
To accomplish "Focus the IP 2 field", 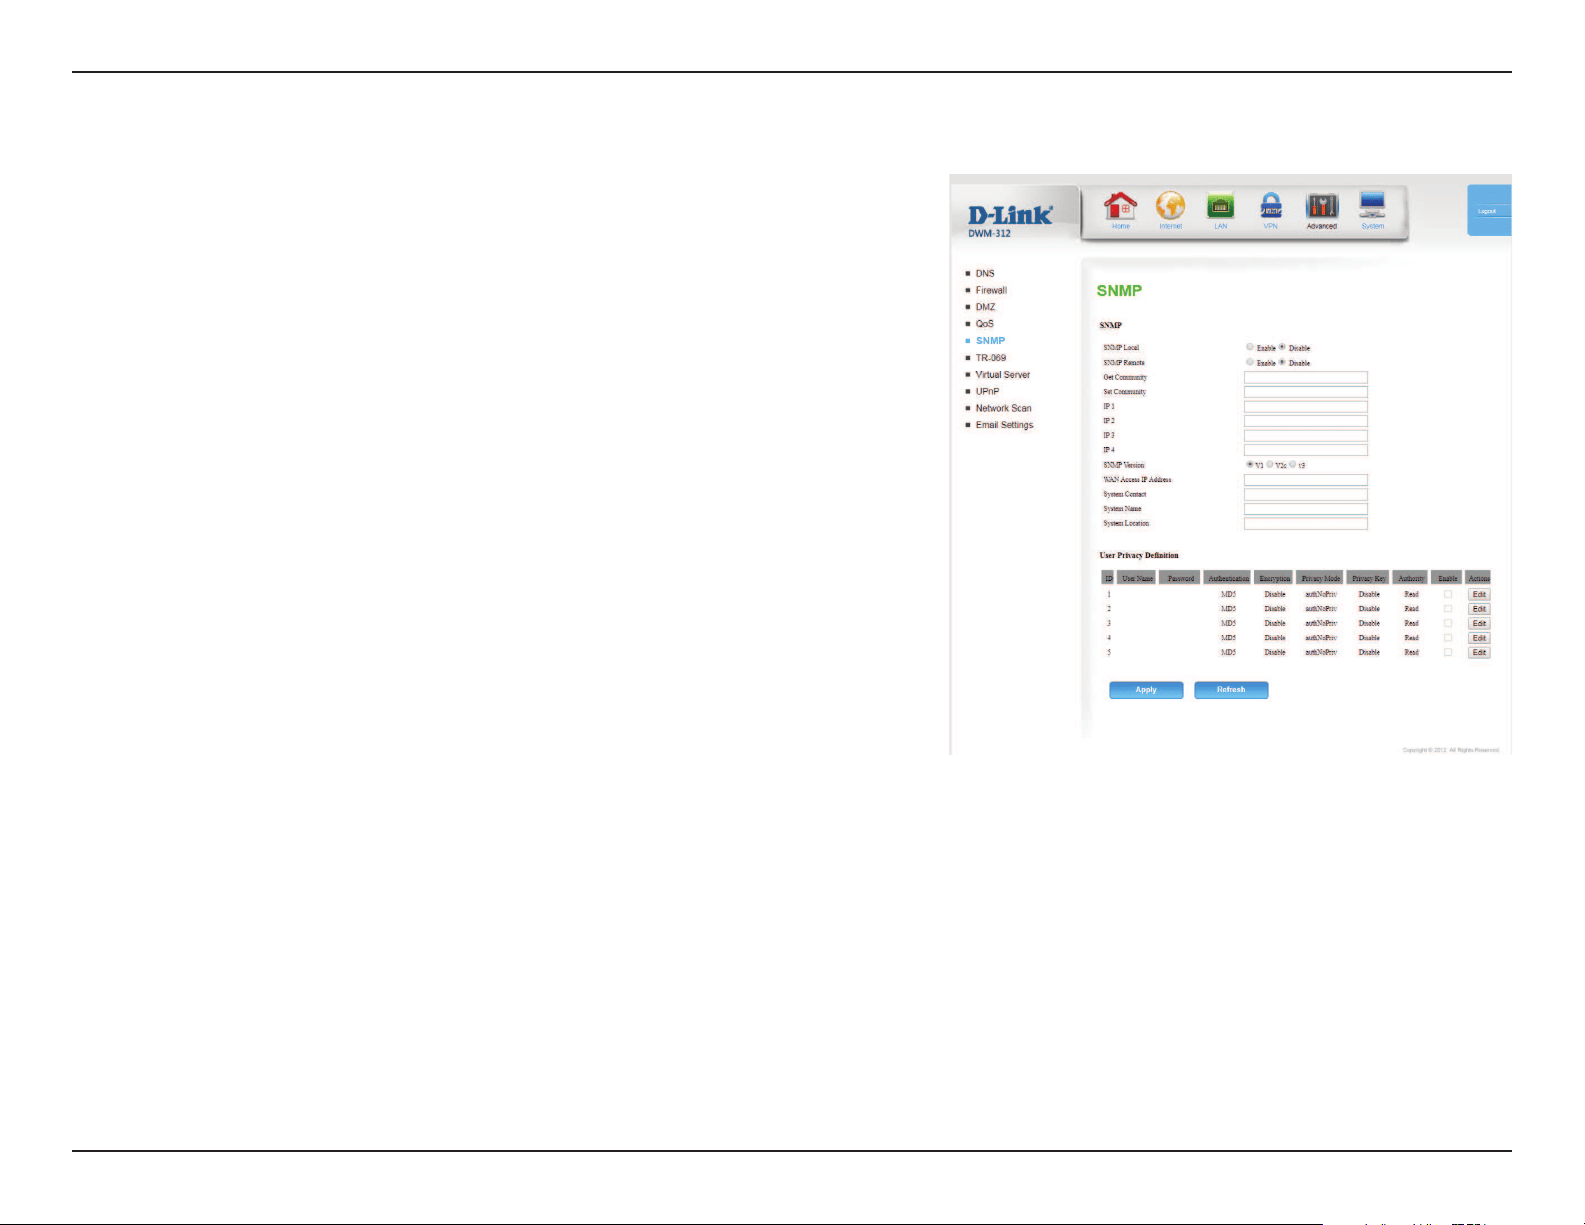I will (1305, 421).
